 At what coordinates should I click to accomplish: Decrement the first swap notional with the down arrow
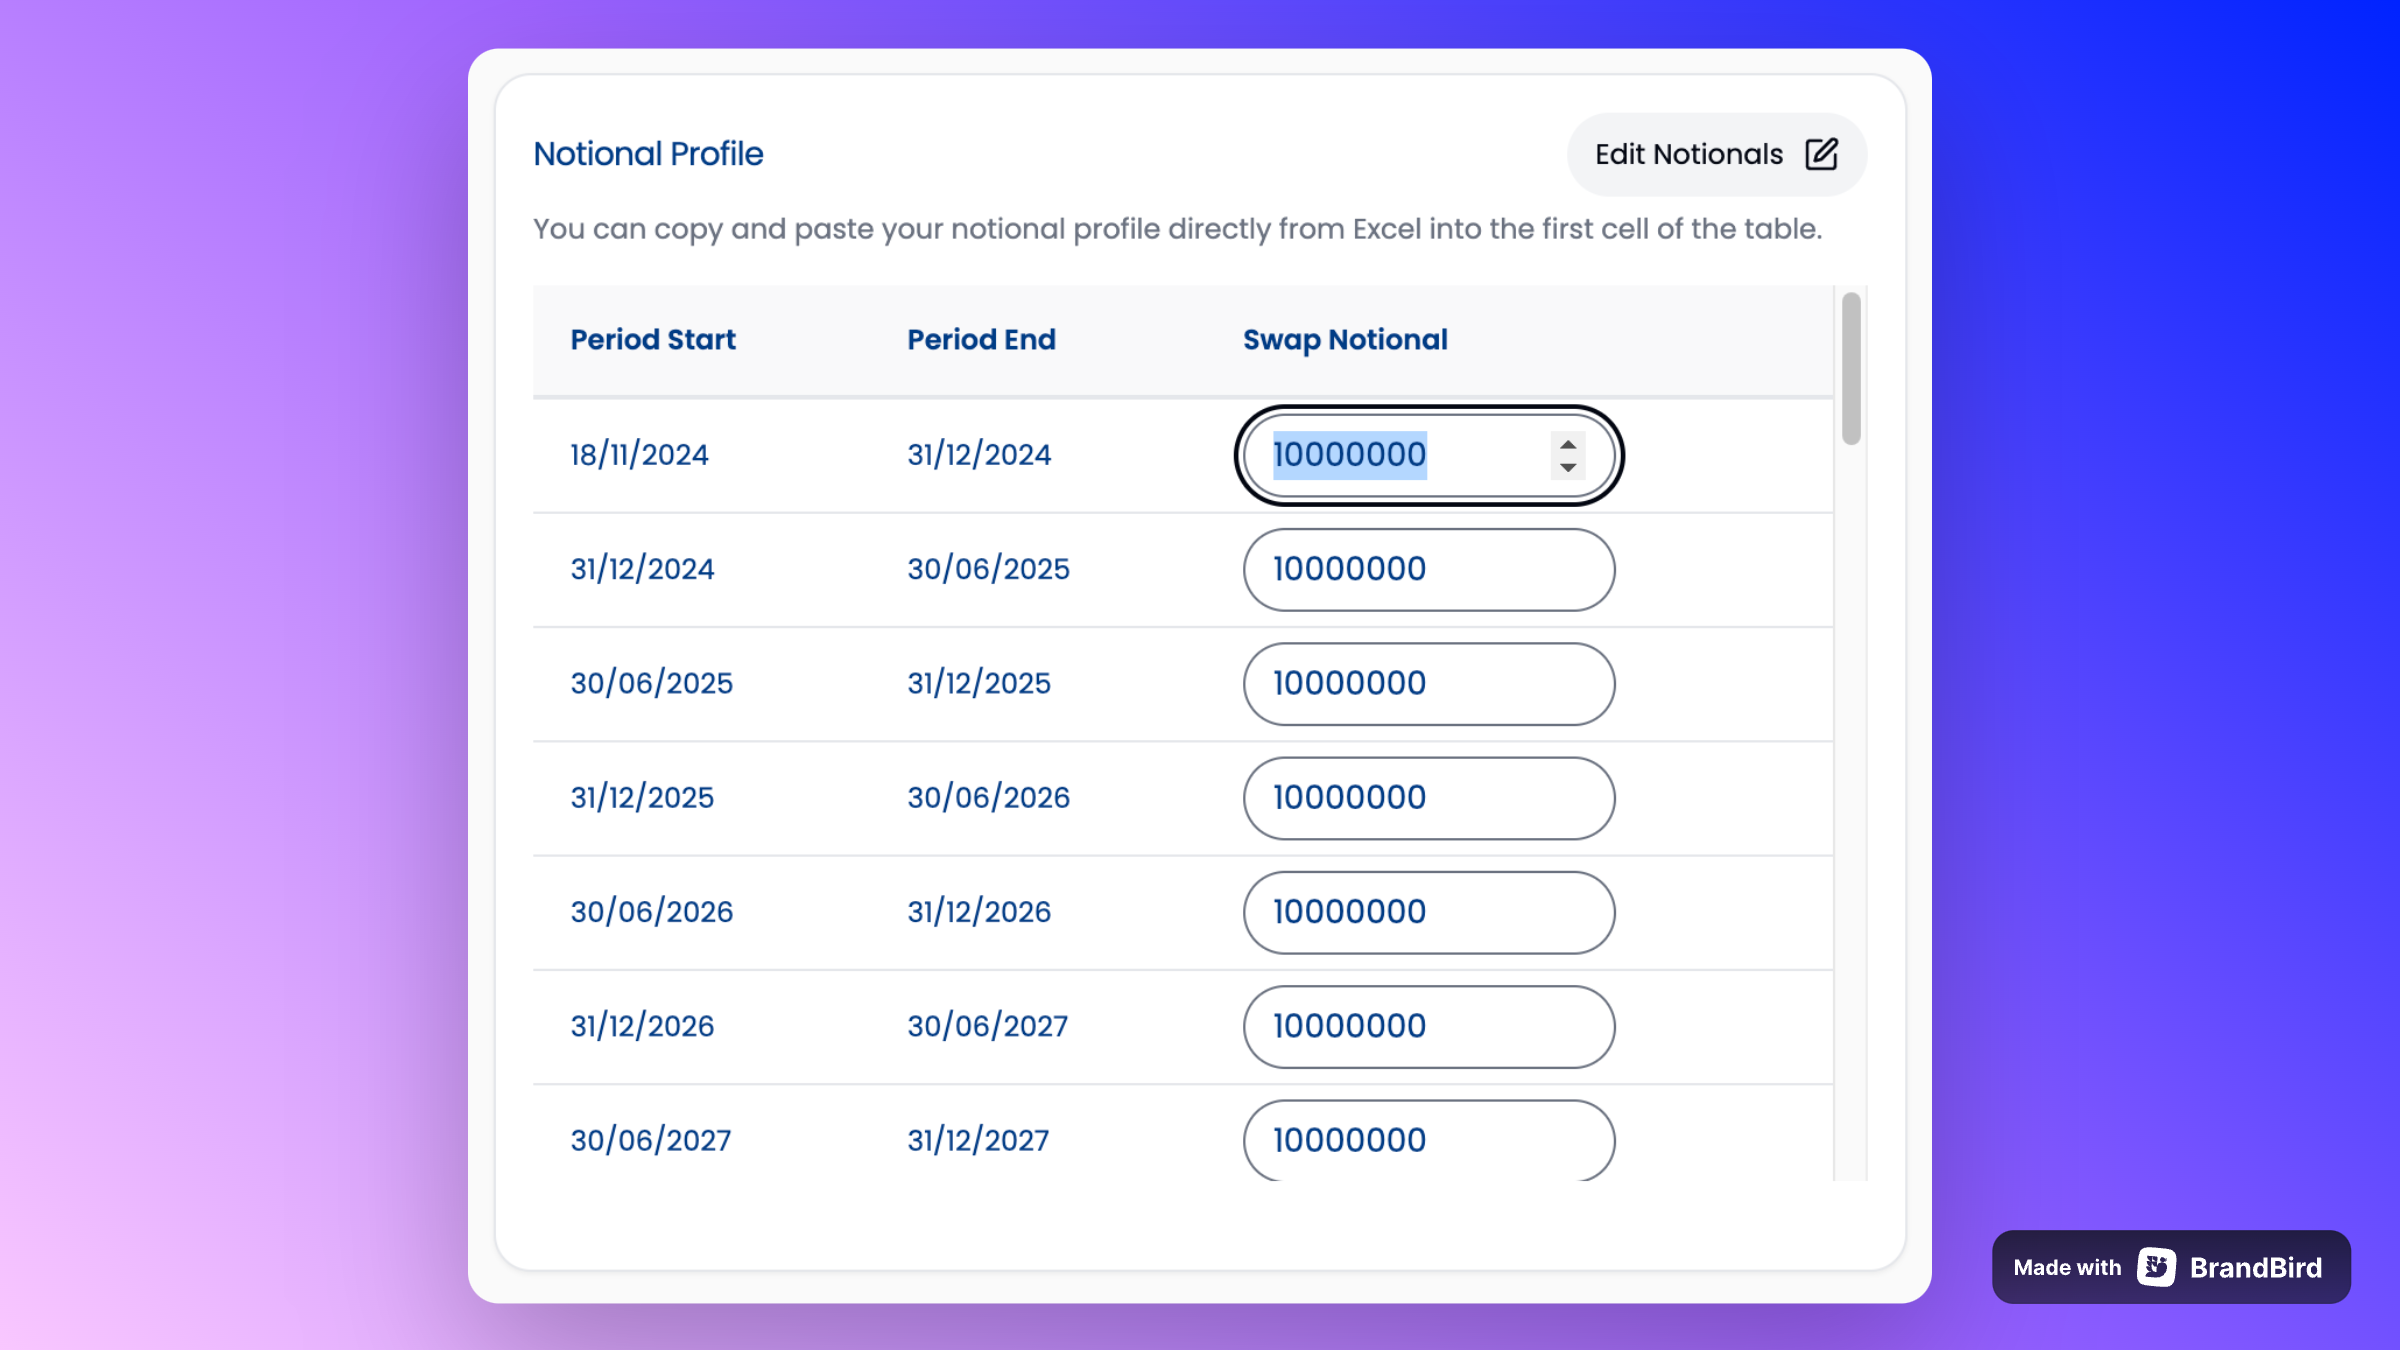pos(1568,467)
